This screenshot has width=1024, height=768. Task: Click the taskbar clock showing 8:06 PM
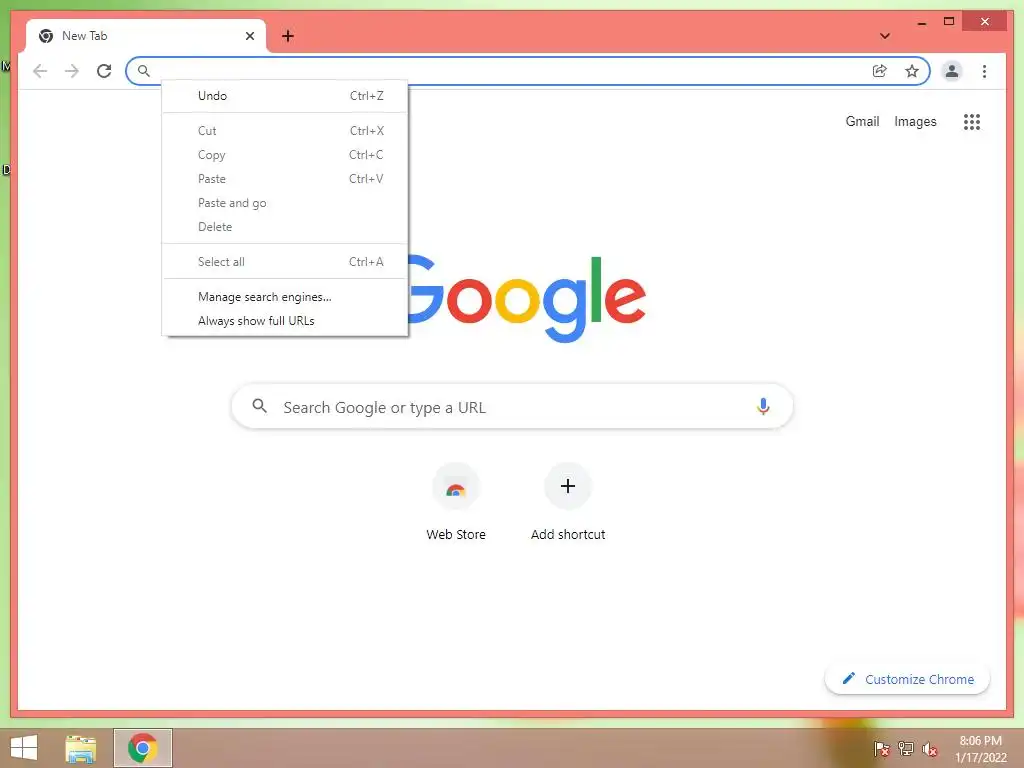click(980, 749)
